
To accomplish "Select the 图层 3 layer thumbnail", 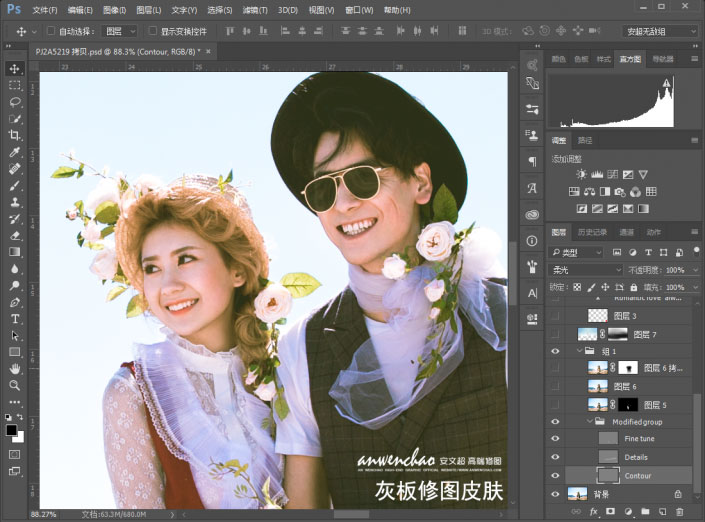I will (598, 316).
